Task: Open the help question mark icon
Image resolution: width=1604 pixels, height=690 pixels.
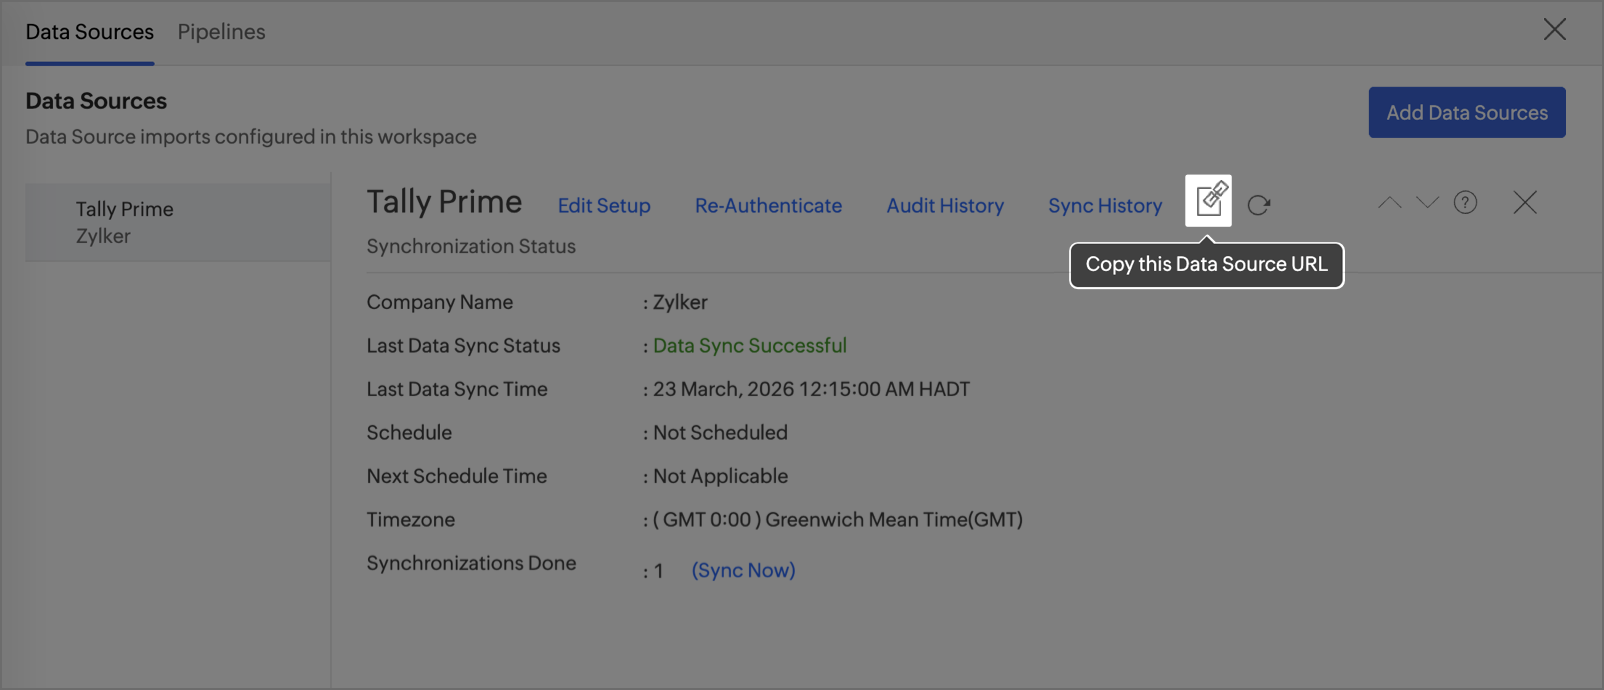Action: pyautogui.click(x=1465, y=203)
